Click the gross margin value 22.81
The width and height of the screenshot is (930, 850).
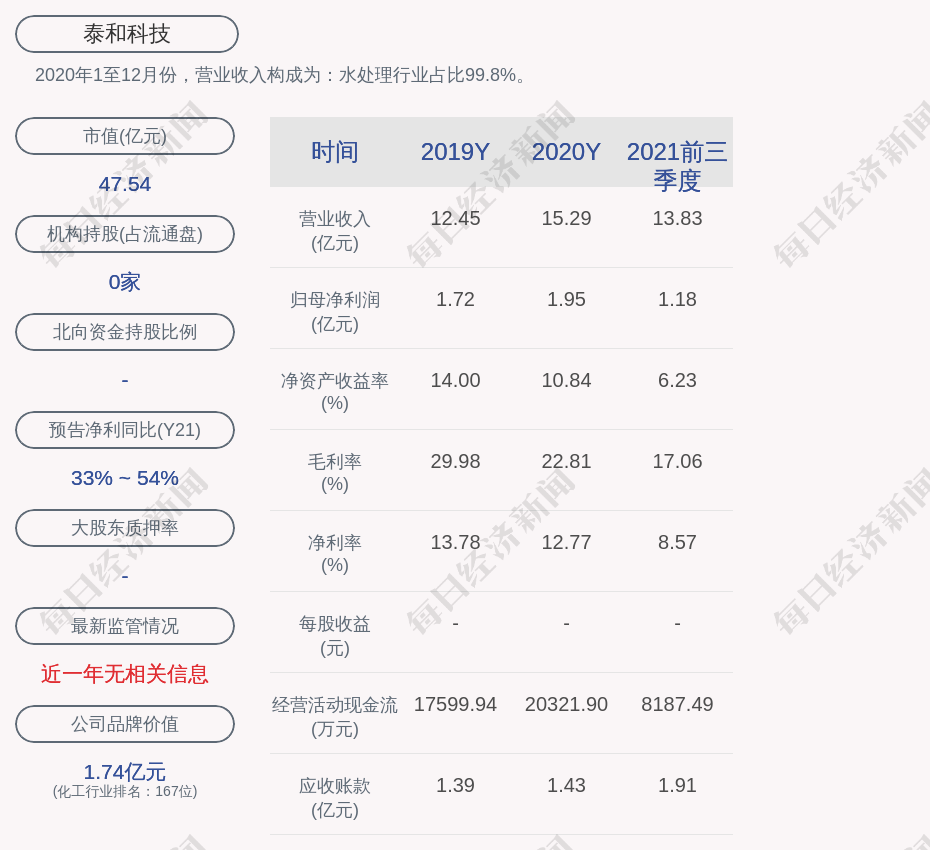566,461
